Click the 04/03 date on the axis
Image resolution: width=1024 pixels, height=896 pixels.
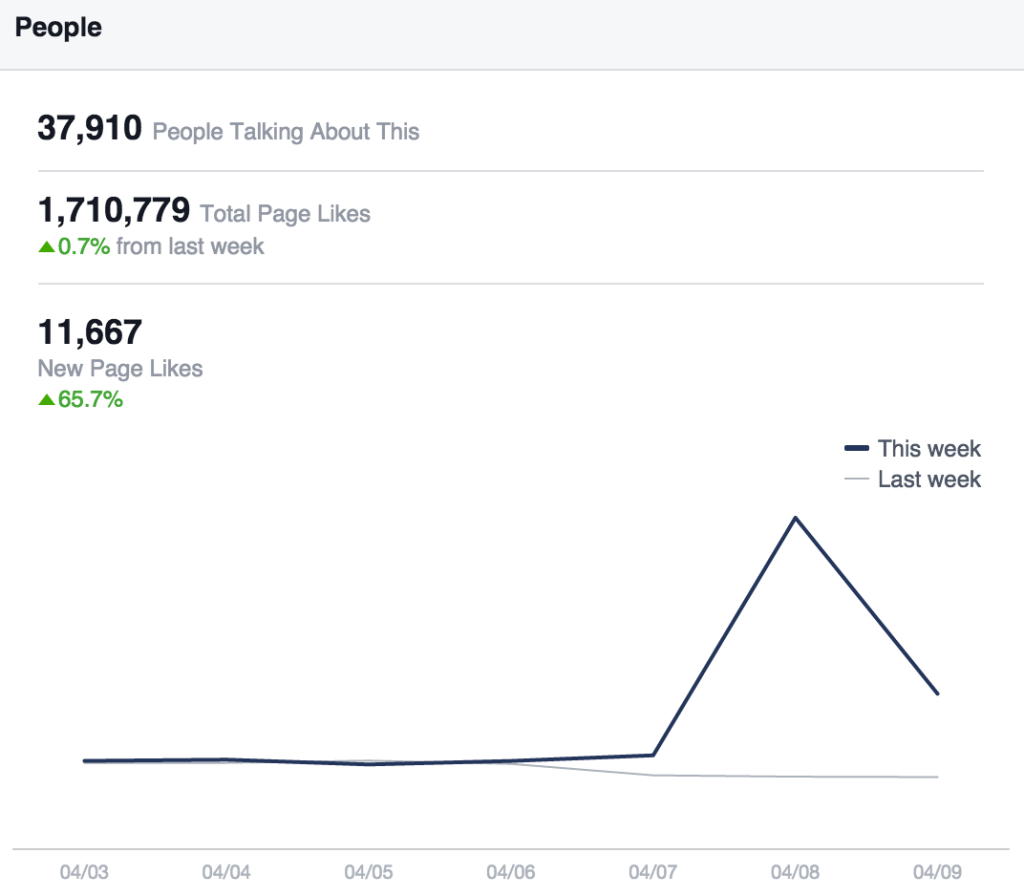click(84, 872)
